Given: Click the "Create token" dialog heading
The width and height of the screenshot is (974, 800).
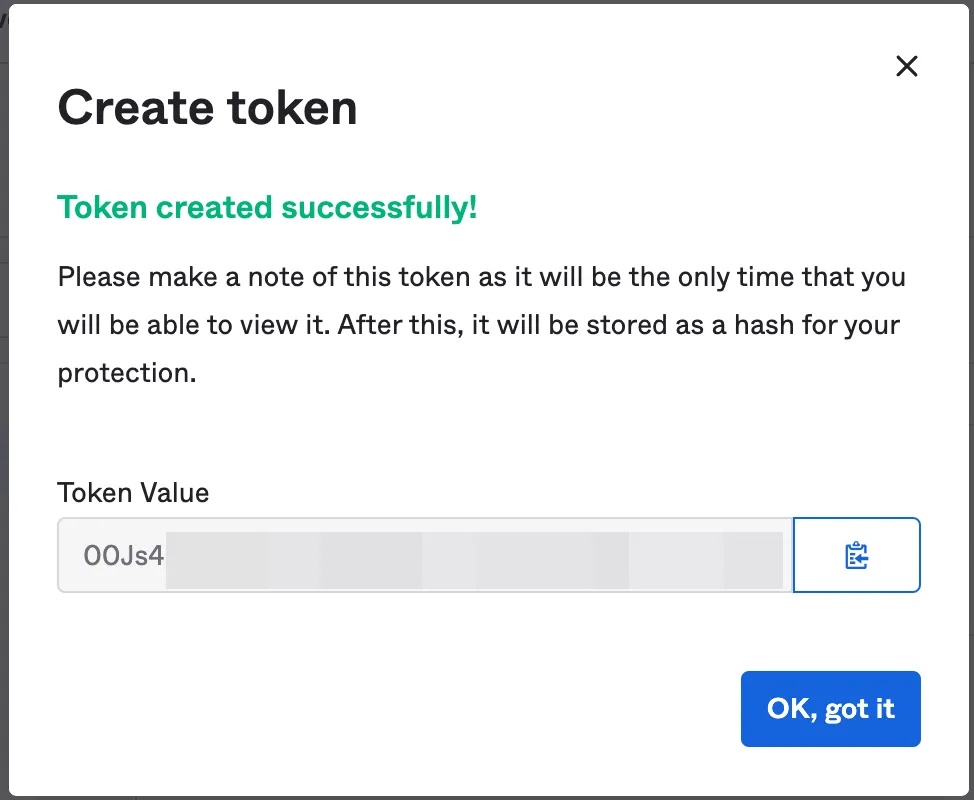Looking at the screenshot, I should (207, 108).
